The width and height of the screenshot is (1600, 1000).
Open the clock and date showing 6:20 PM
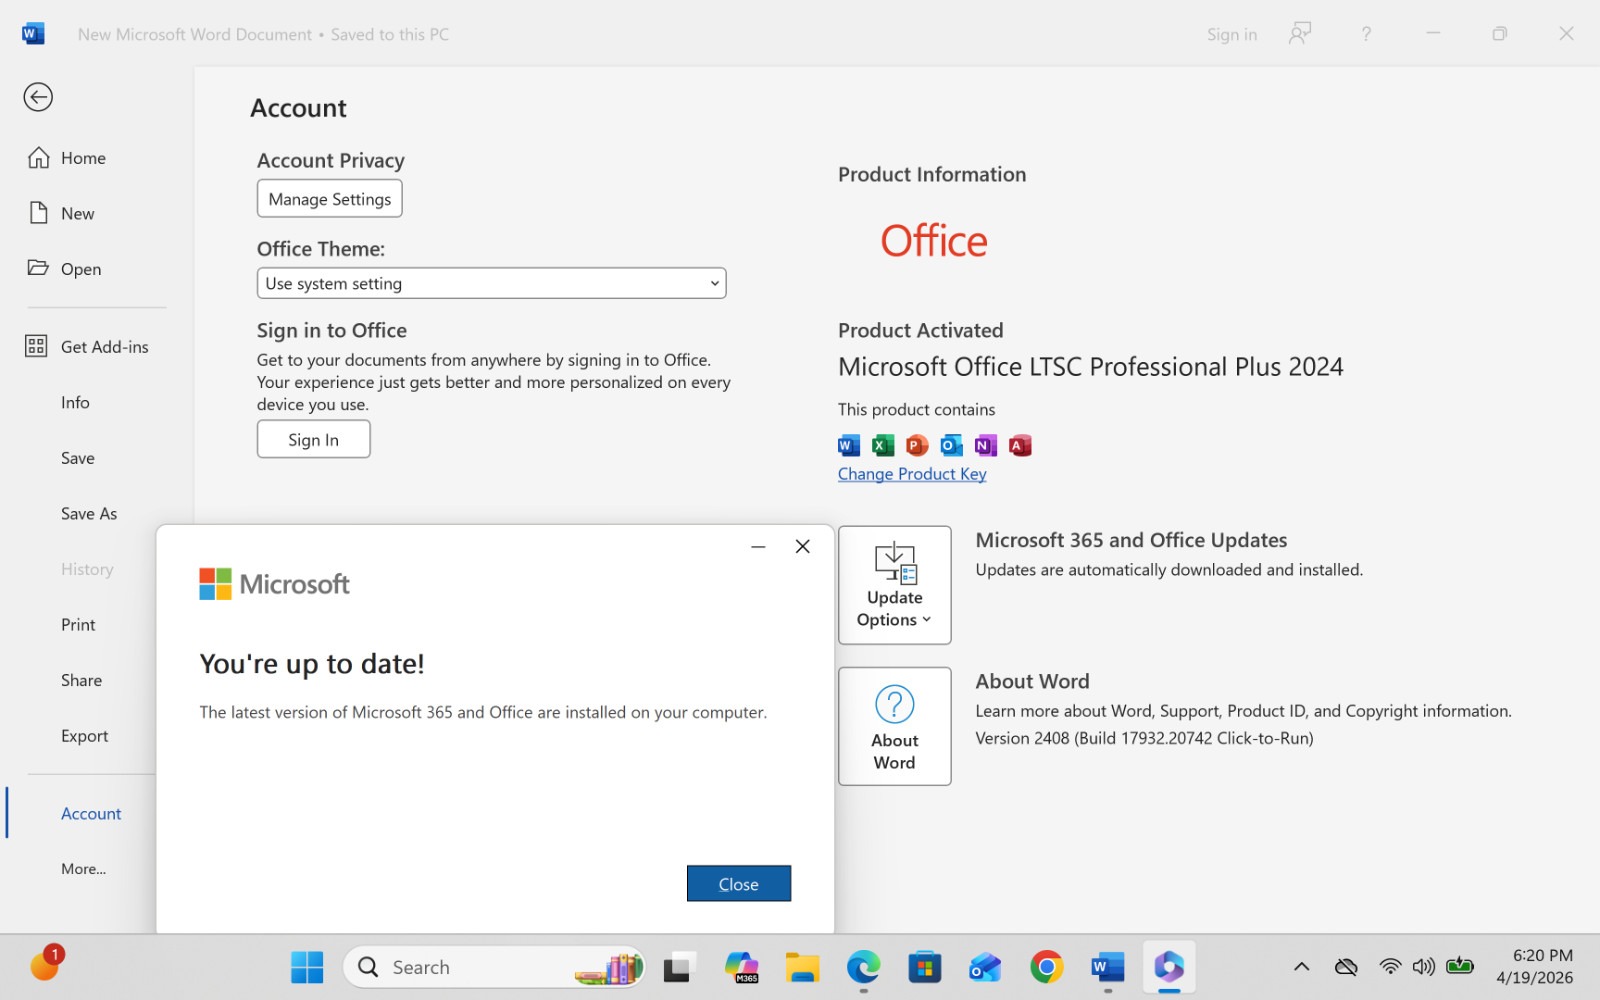click(x=1534, y=967)
